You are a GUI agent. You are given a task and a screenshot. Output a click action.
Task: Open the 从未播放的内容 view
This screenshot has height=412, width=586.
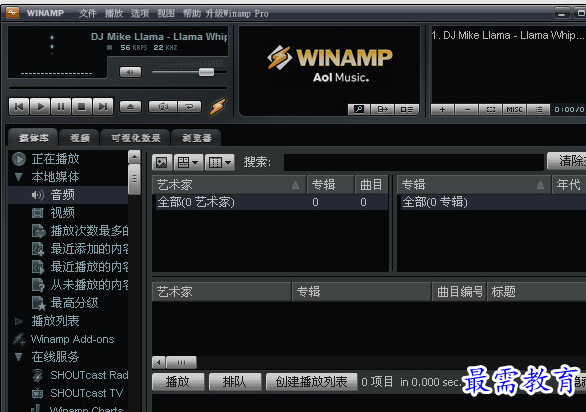click(x=89, y=285)
